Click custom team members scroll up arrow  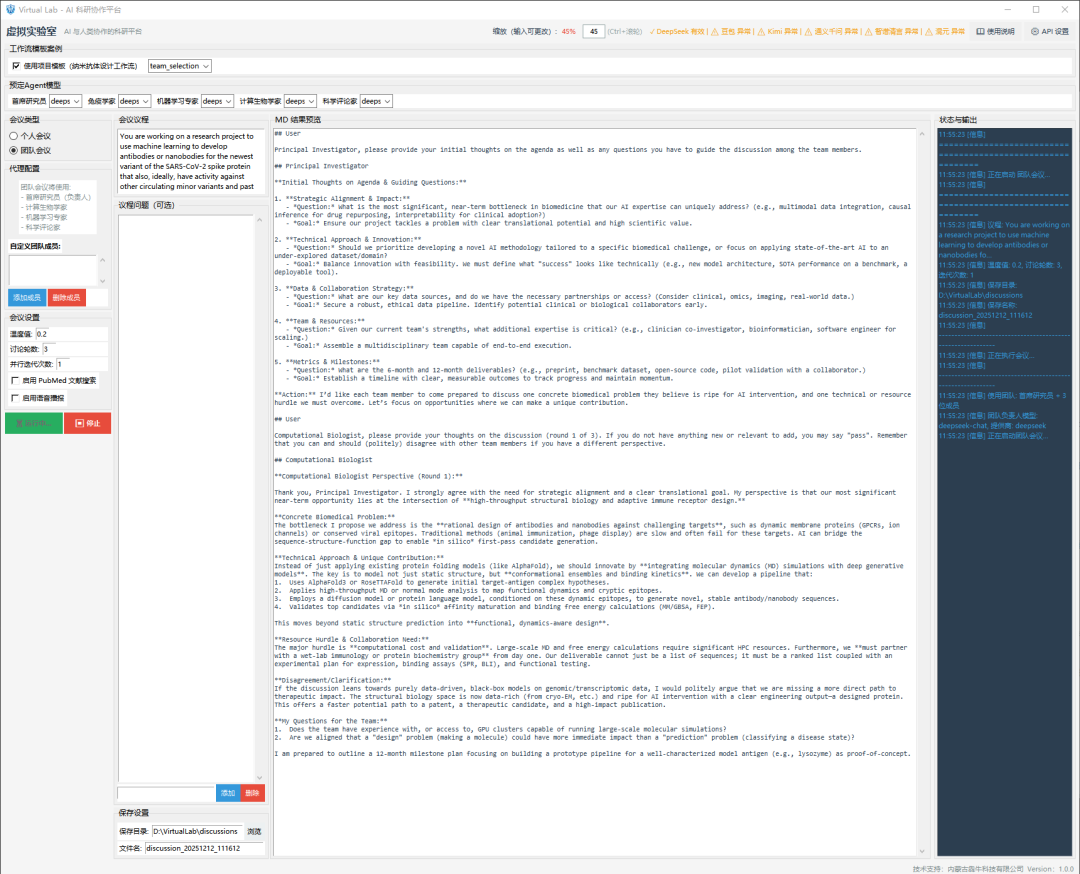(x=103, y=260)
